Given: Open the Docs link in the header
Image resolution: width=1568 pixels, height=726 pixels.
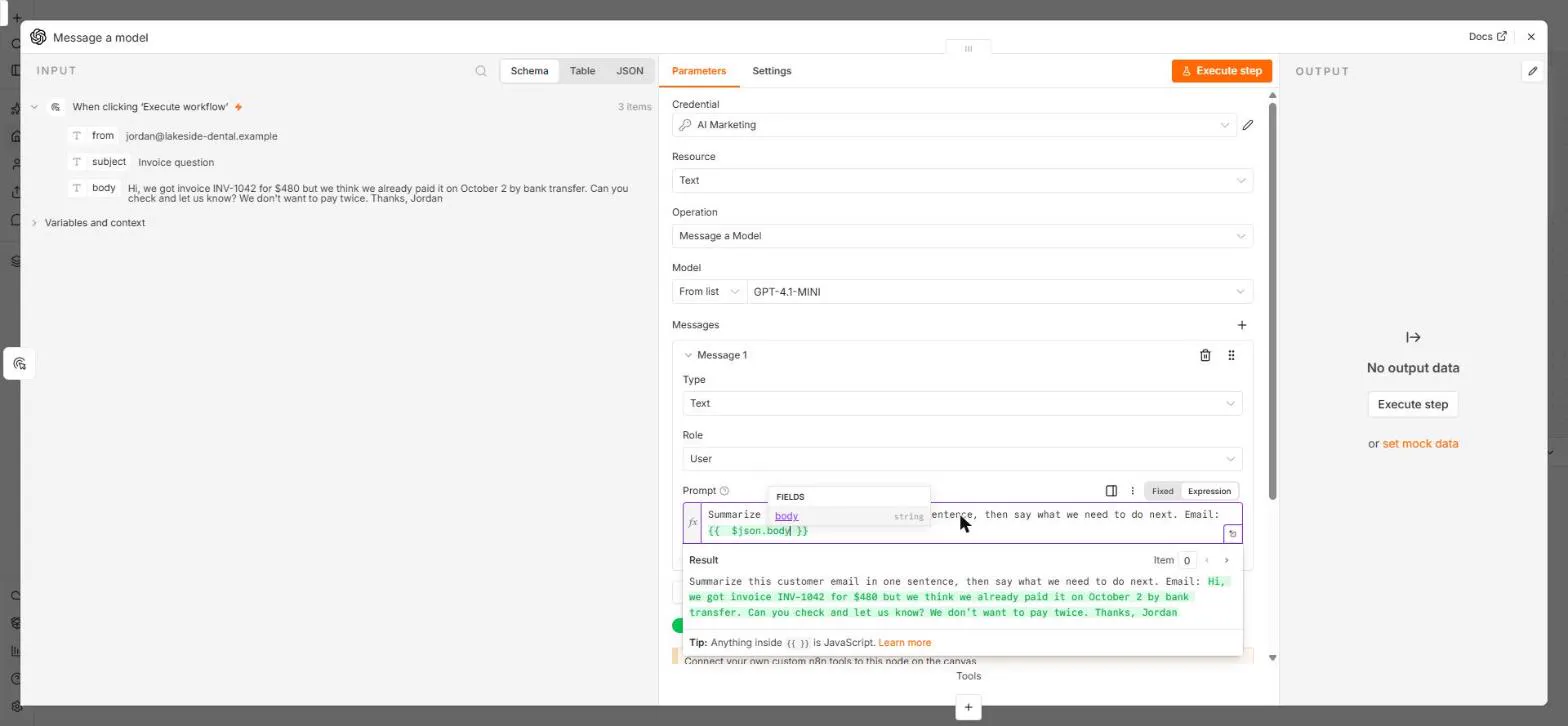Looking at the screenshot, I should point(1487,37).
